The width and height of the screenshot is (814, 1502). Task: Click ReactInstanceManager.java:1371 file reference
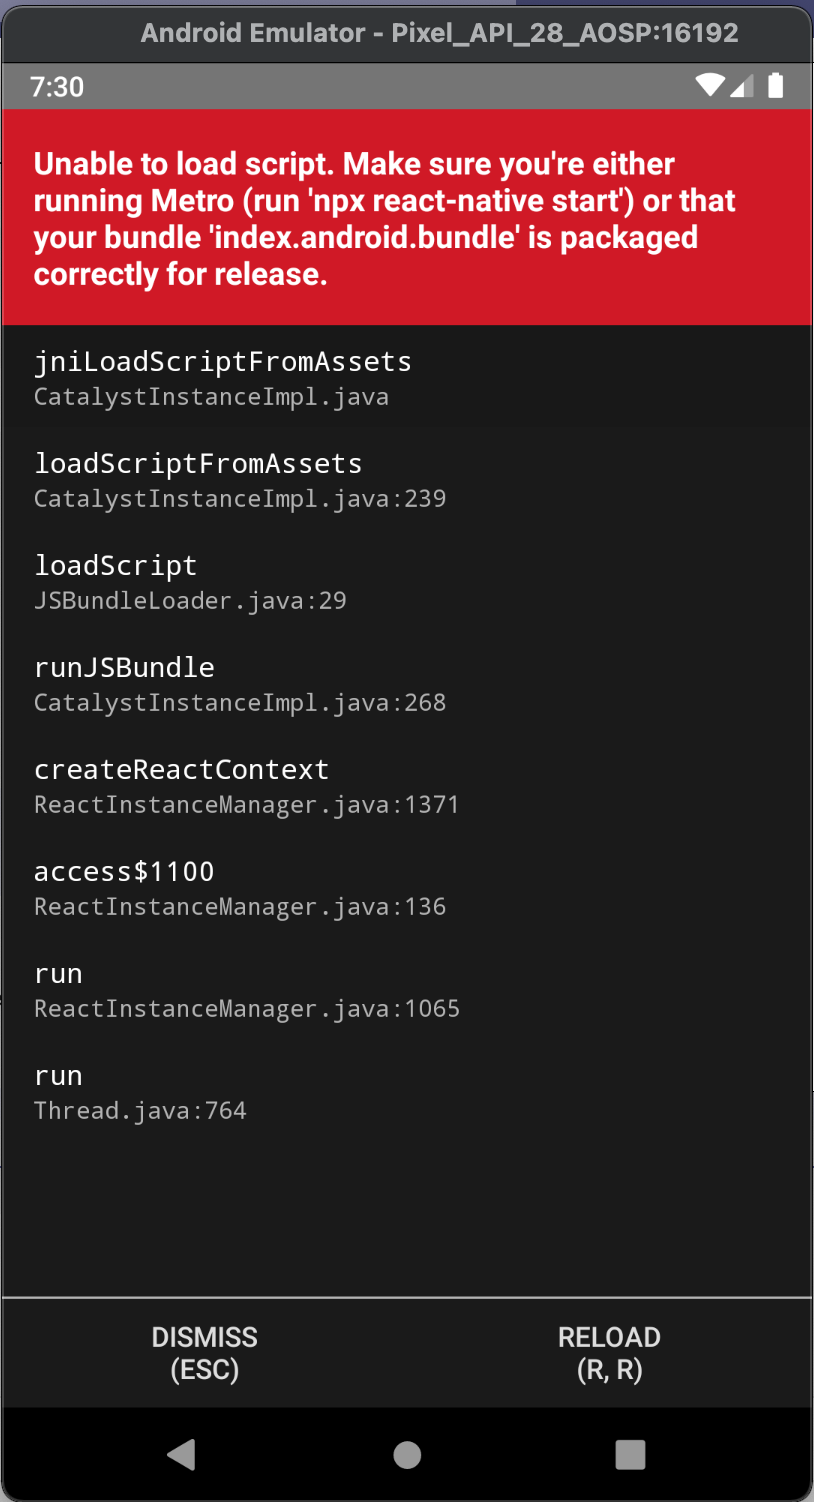247,805
